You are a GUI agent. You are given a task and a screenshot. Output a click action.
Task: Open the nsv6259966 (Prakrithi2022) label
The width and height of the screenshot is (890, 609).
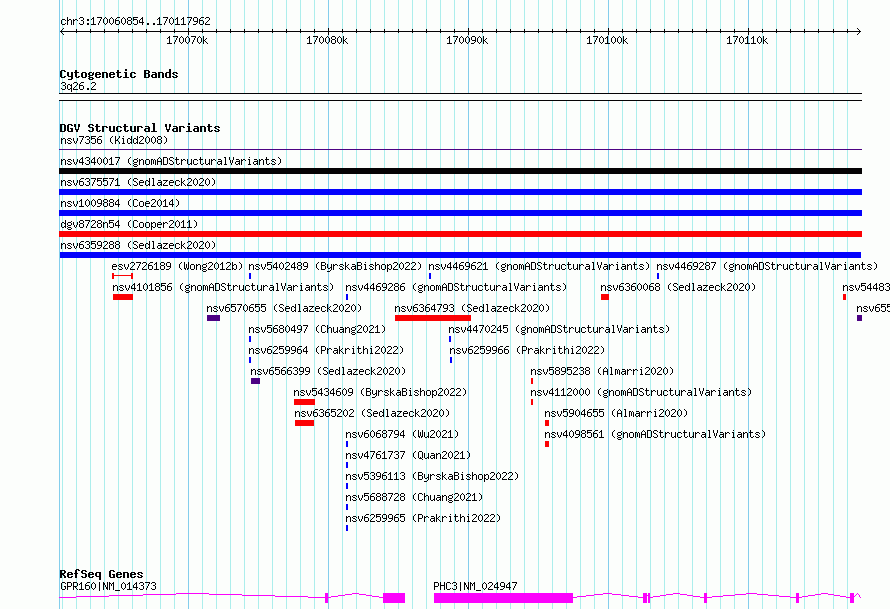click(527, 350)
